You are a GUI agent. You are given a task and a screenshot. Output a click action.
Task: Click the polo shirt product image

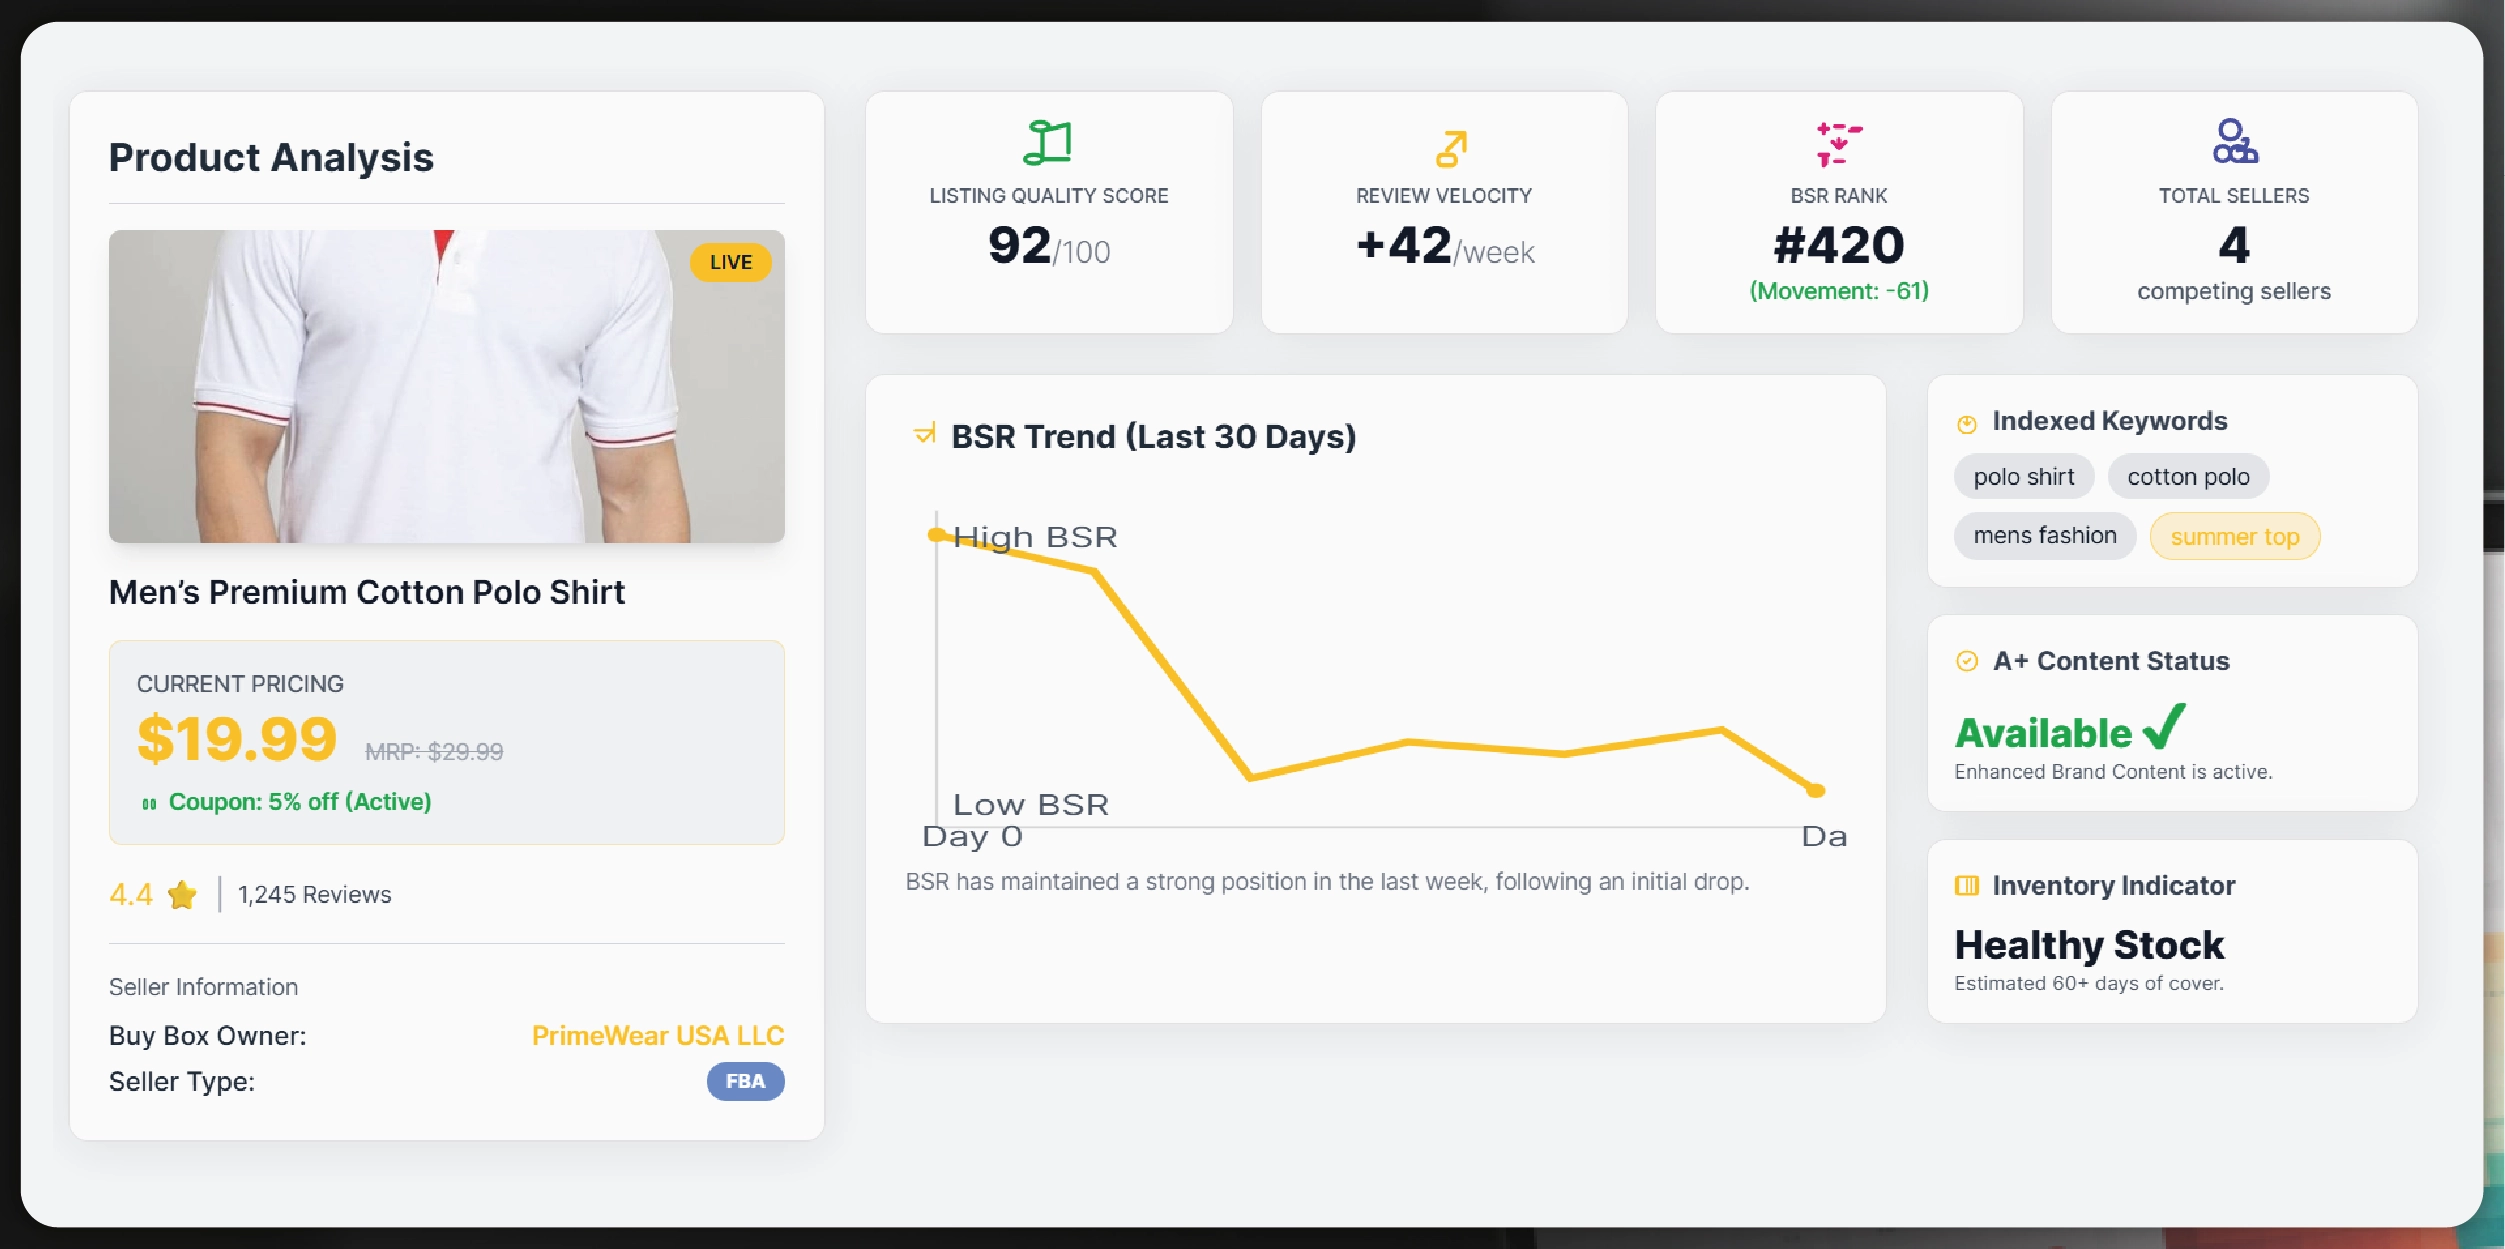click(x=447, y=387)
